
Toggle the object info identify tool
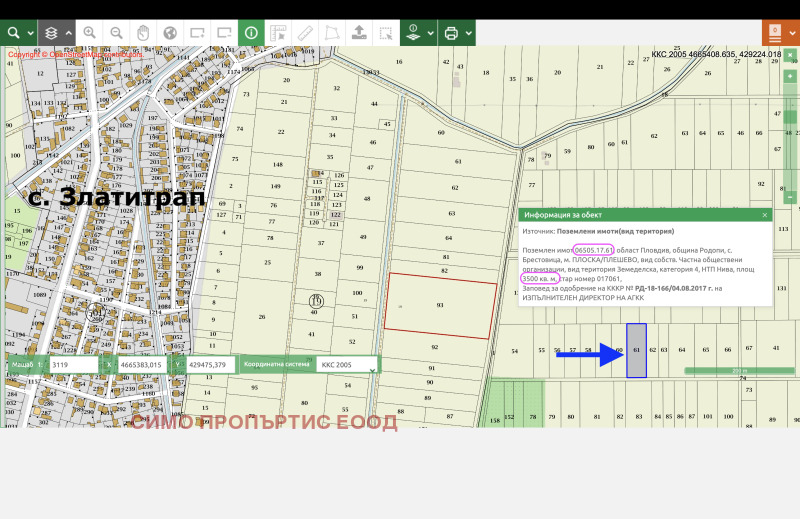coord(251,33)
